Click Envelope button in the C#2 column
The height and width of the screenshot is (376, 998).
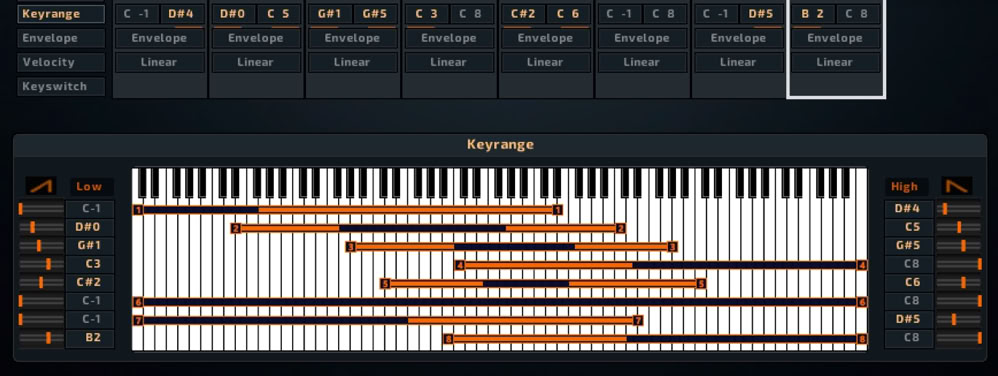click(x=545, y=38)
